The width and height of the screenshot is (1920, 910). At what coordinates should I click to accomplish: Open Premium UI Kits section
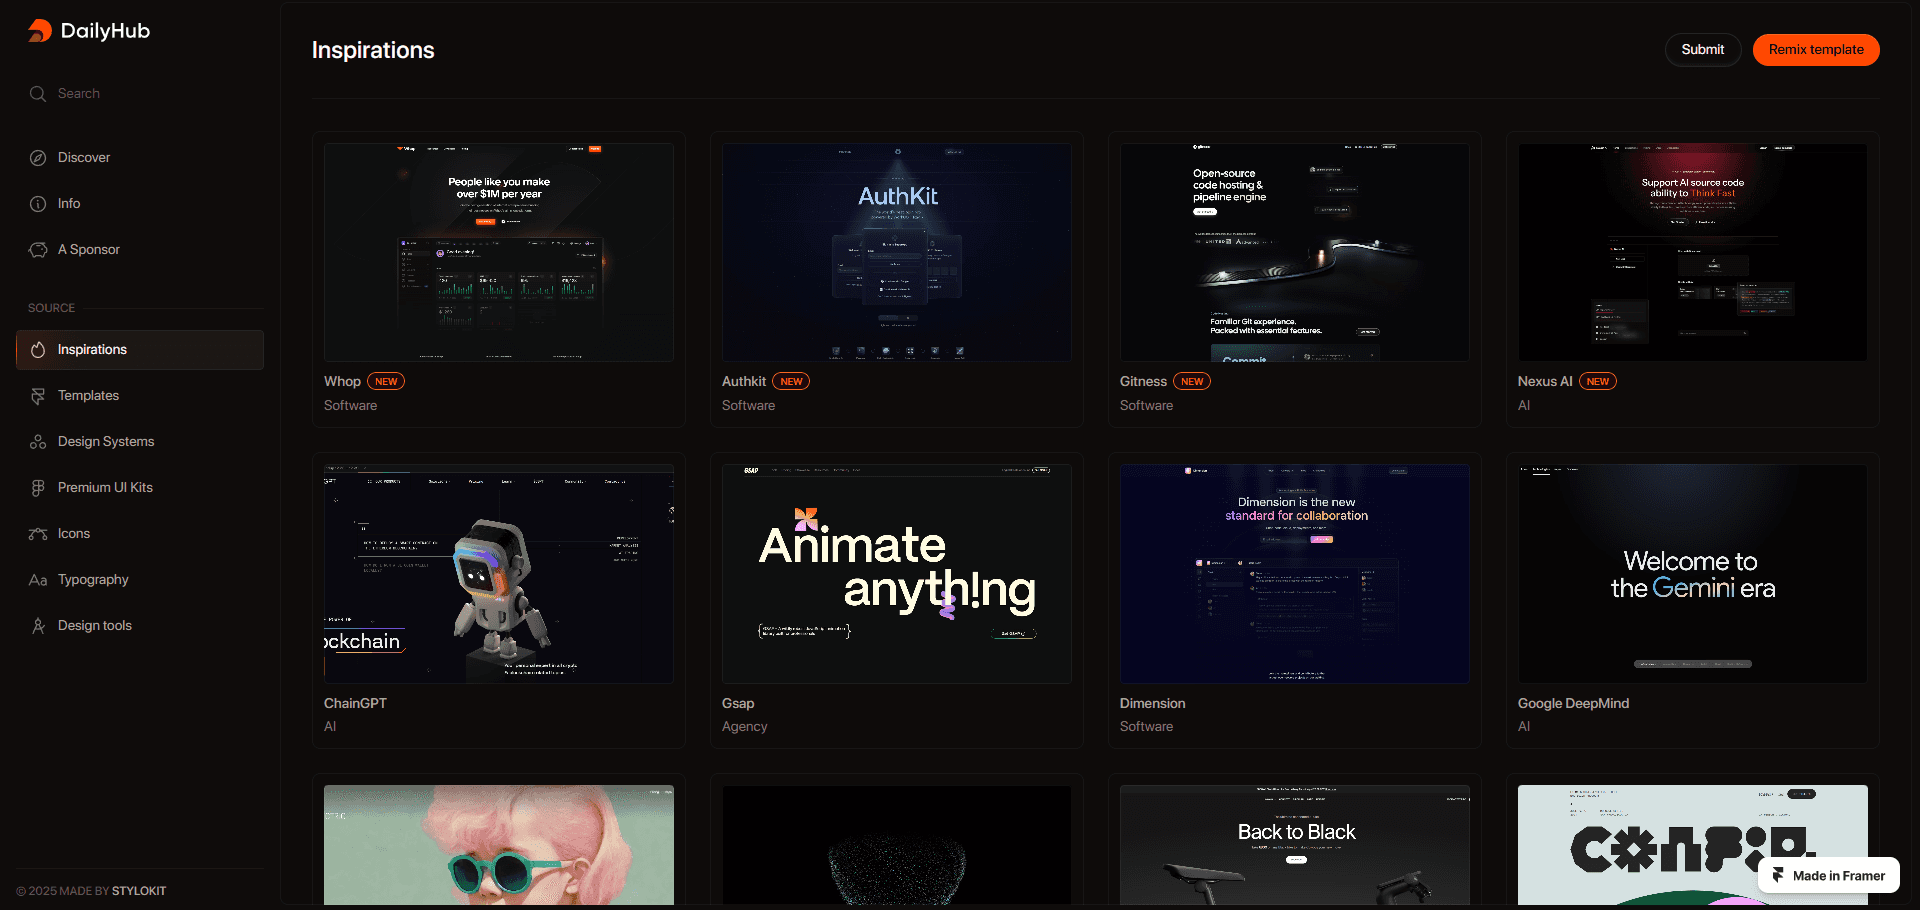140,488
